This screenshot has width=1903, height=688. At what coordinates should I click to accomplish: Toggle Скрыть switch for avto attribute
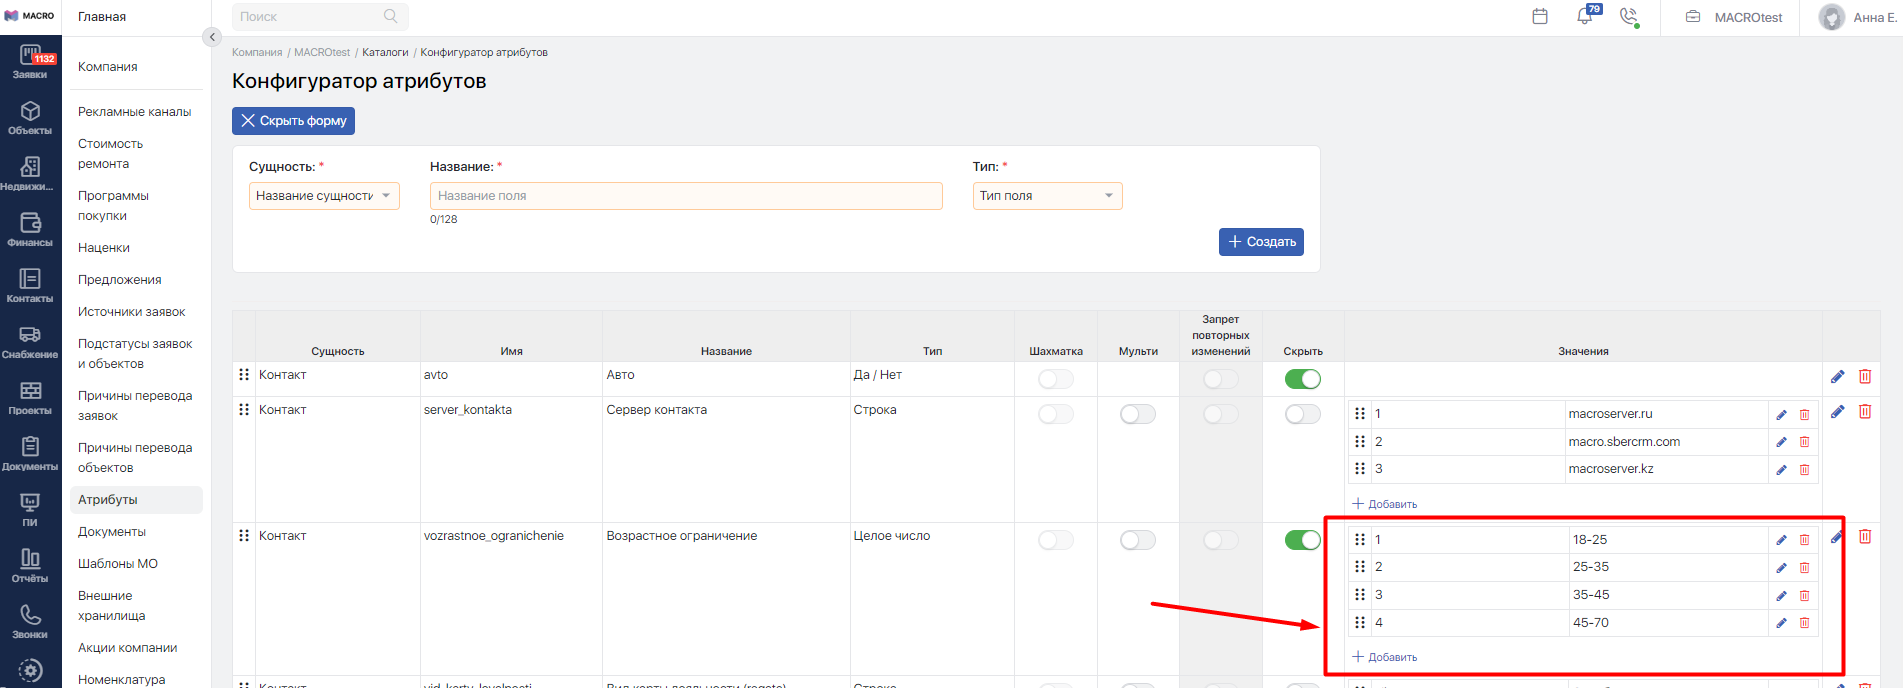point(1302,379)
